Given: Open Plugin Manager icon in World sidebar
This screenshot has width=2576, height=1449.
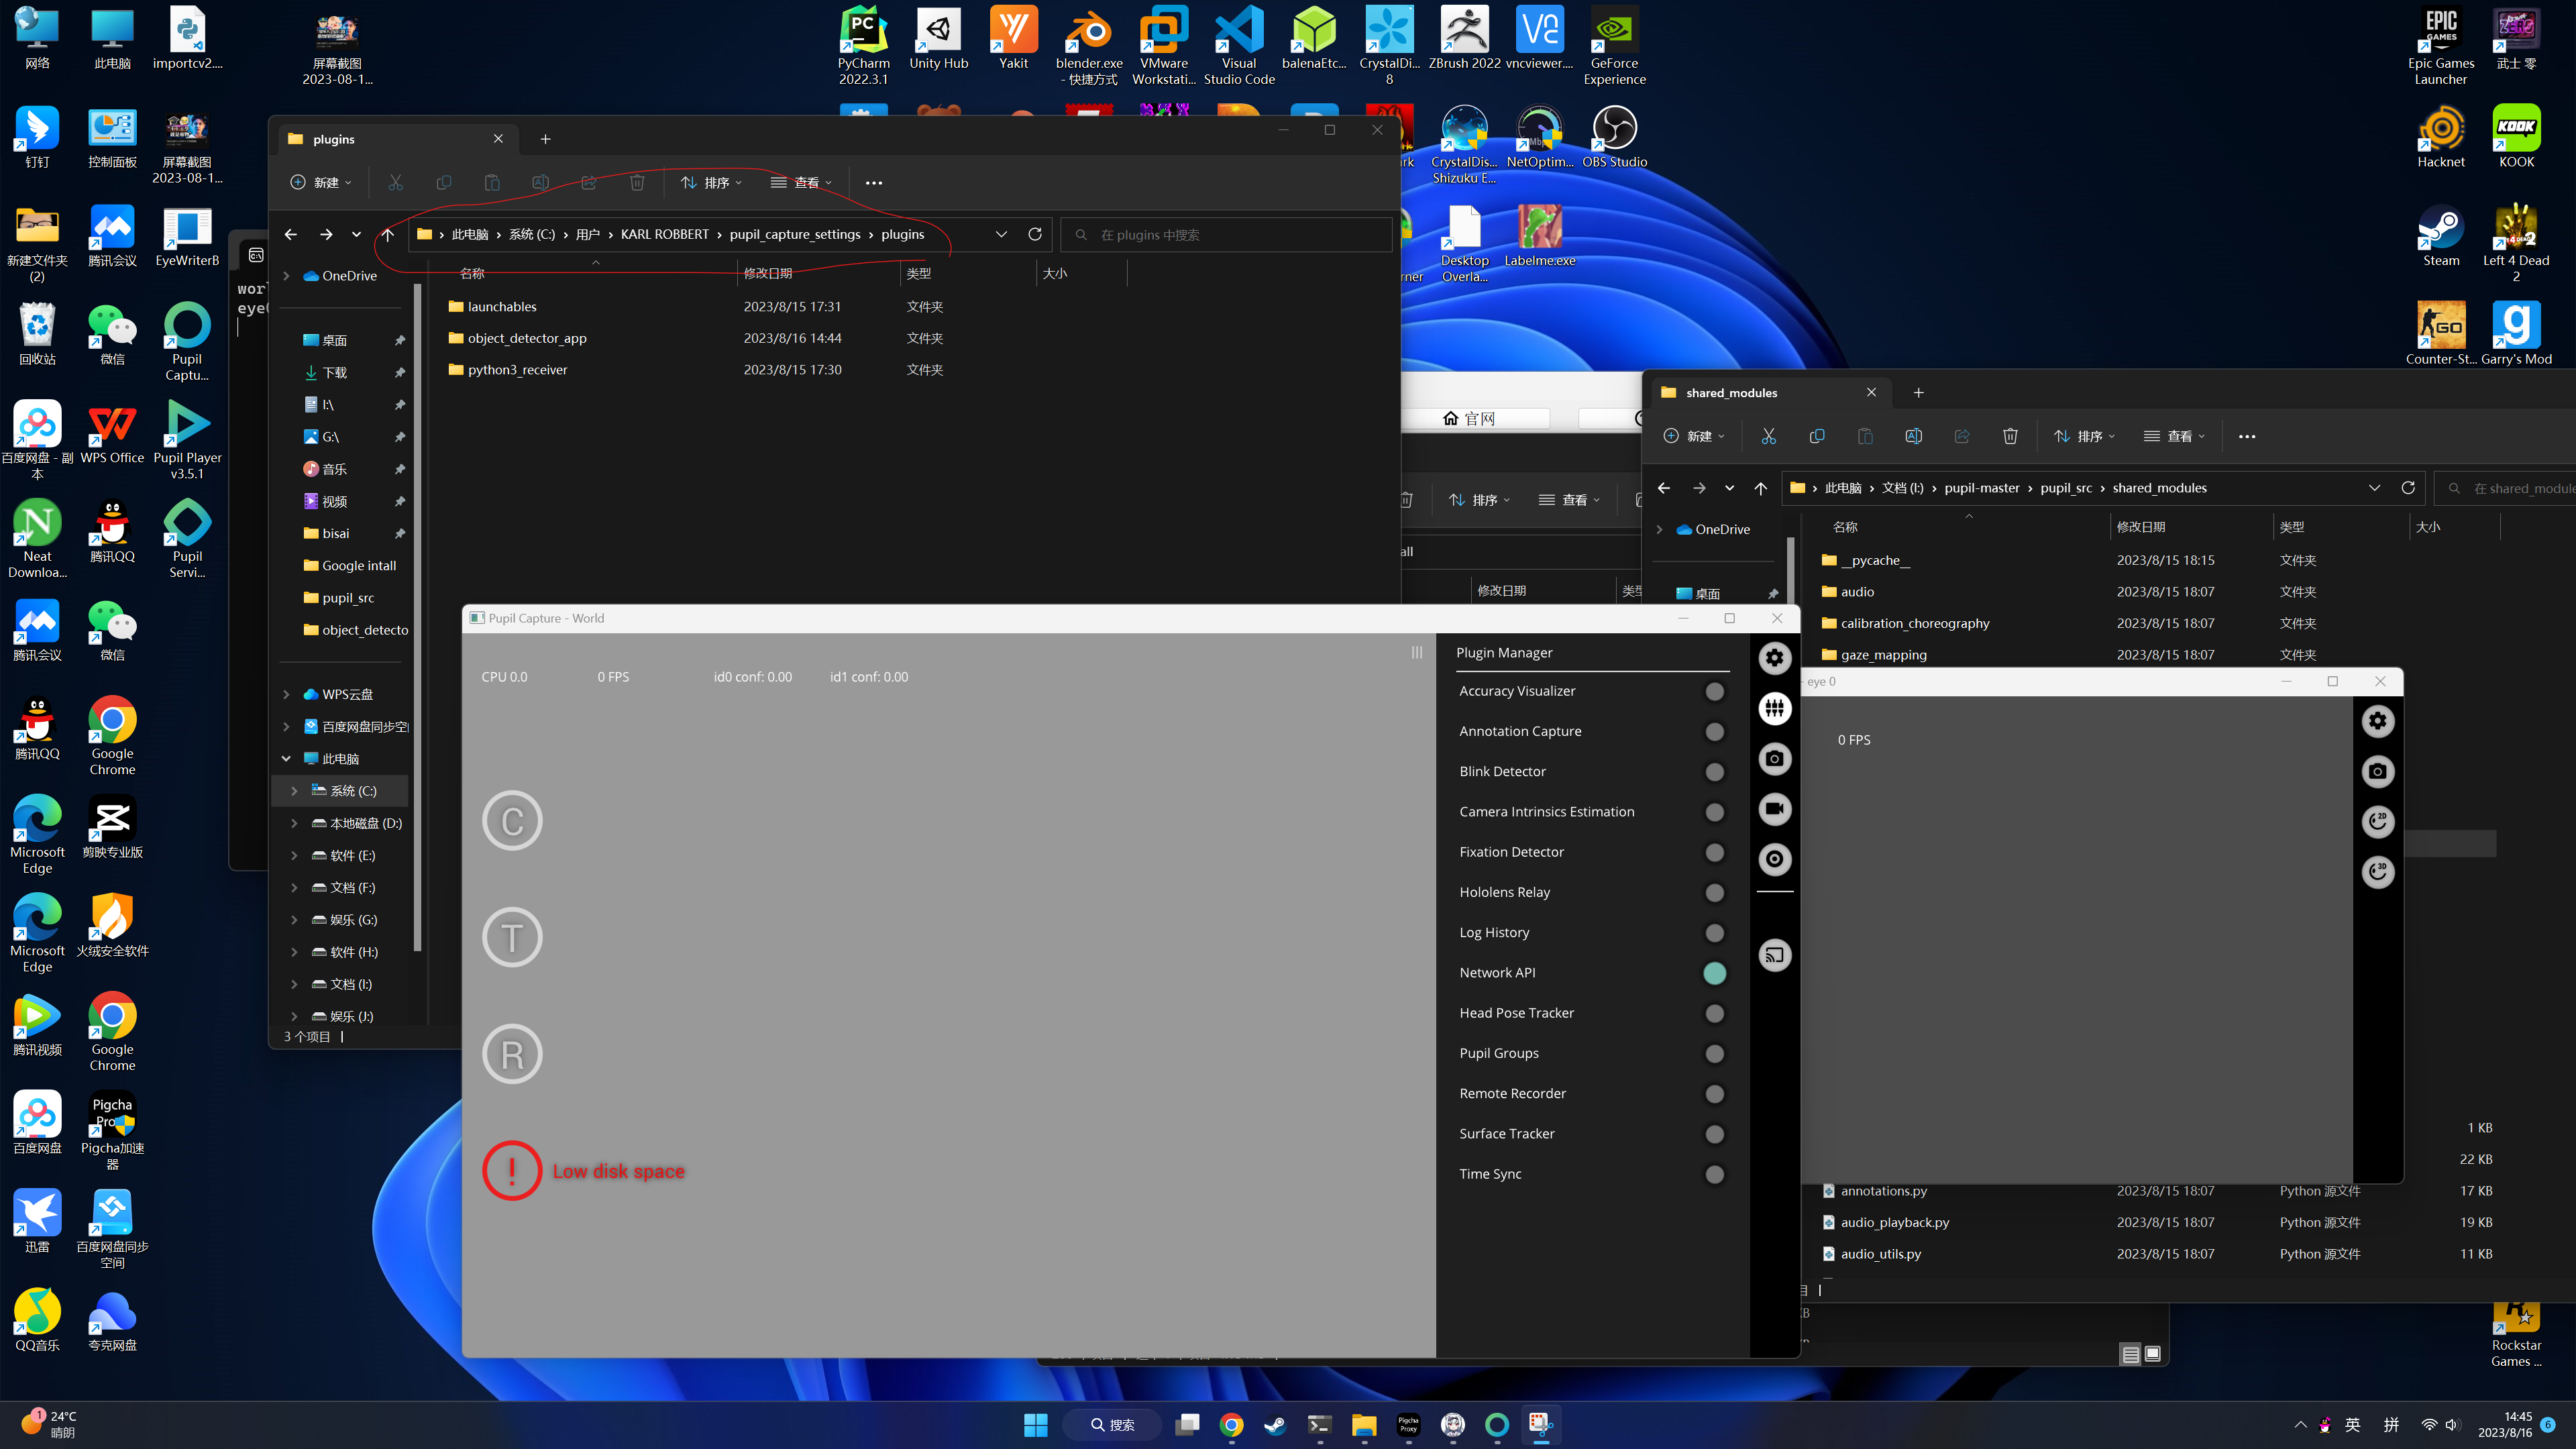Looking at the screenshot, I should click(1775, 708).
